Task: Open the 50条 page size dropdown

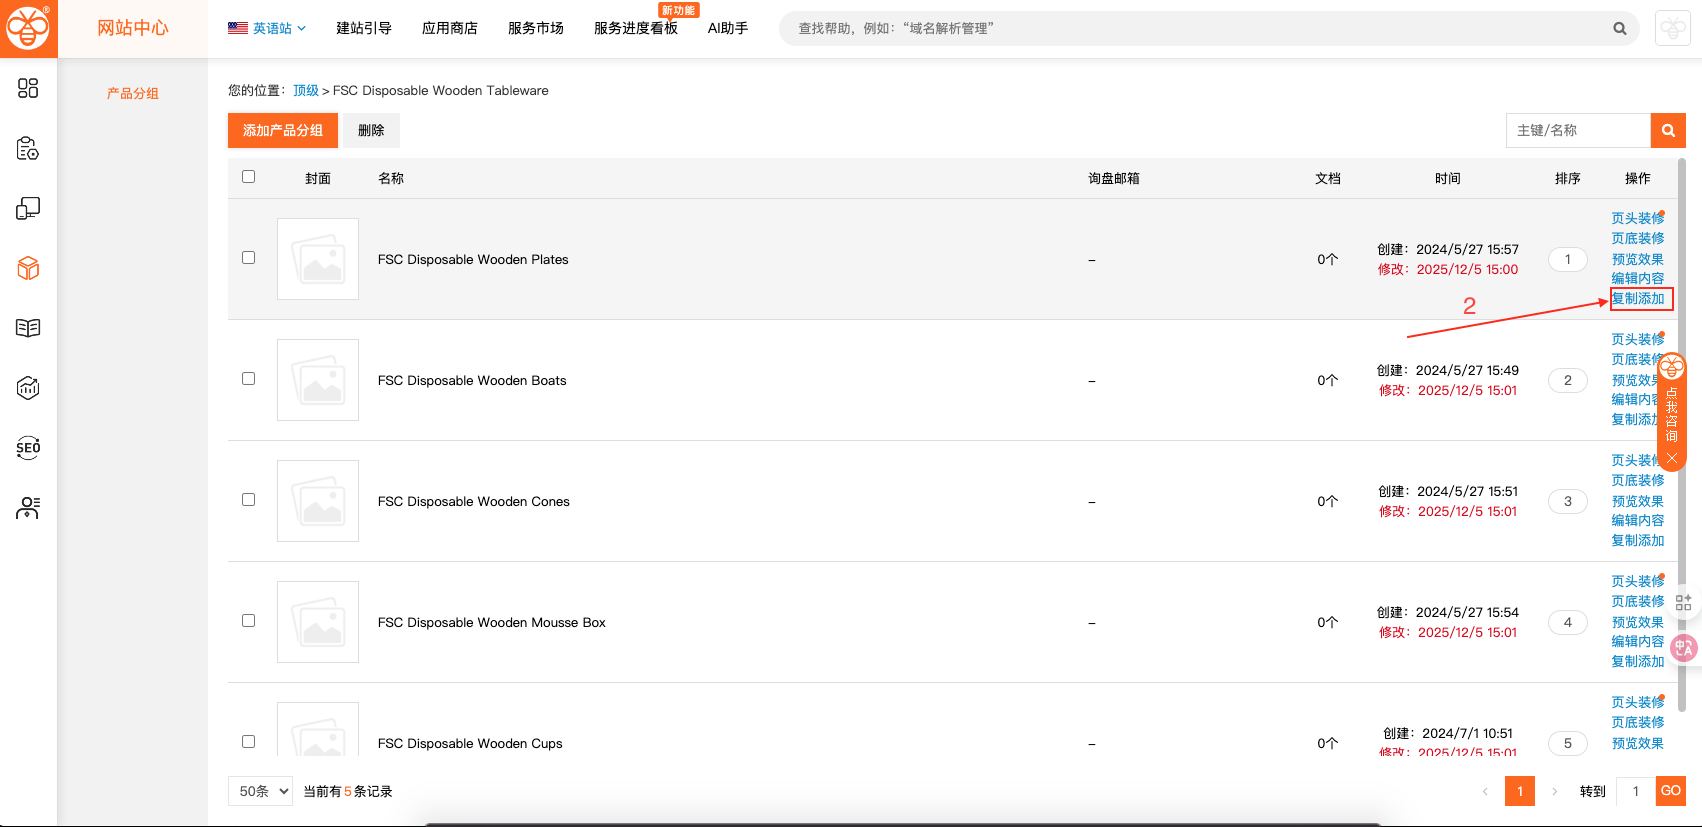Action: 260,791
